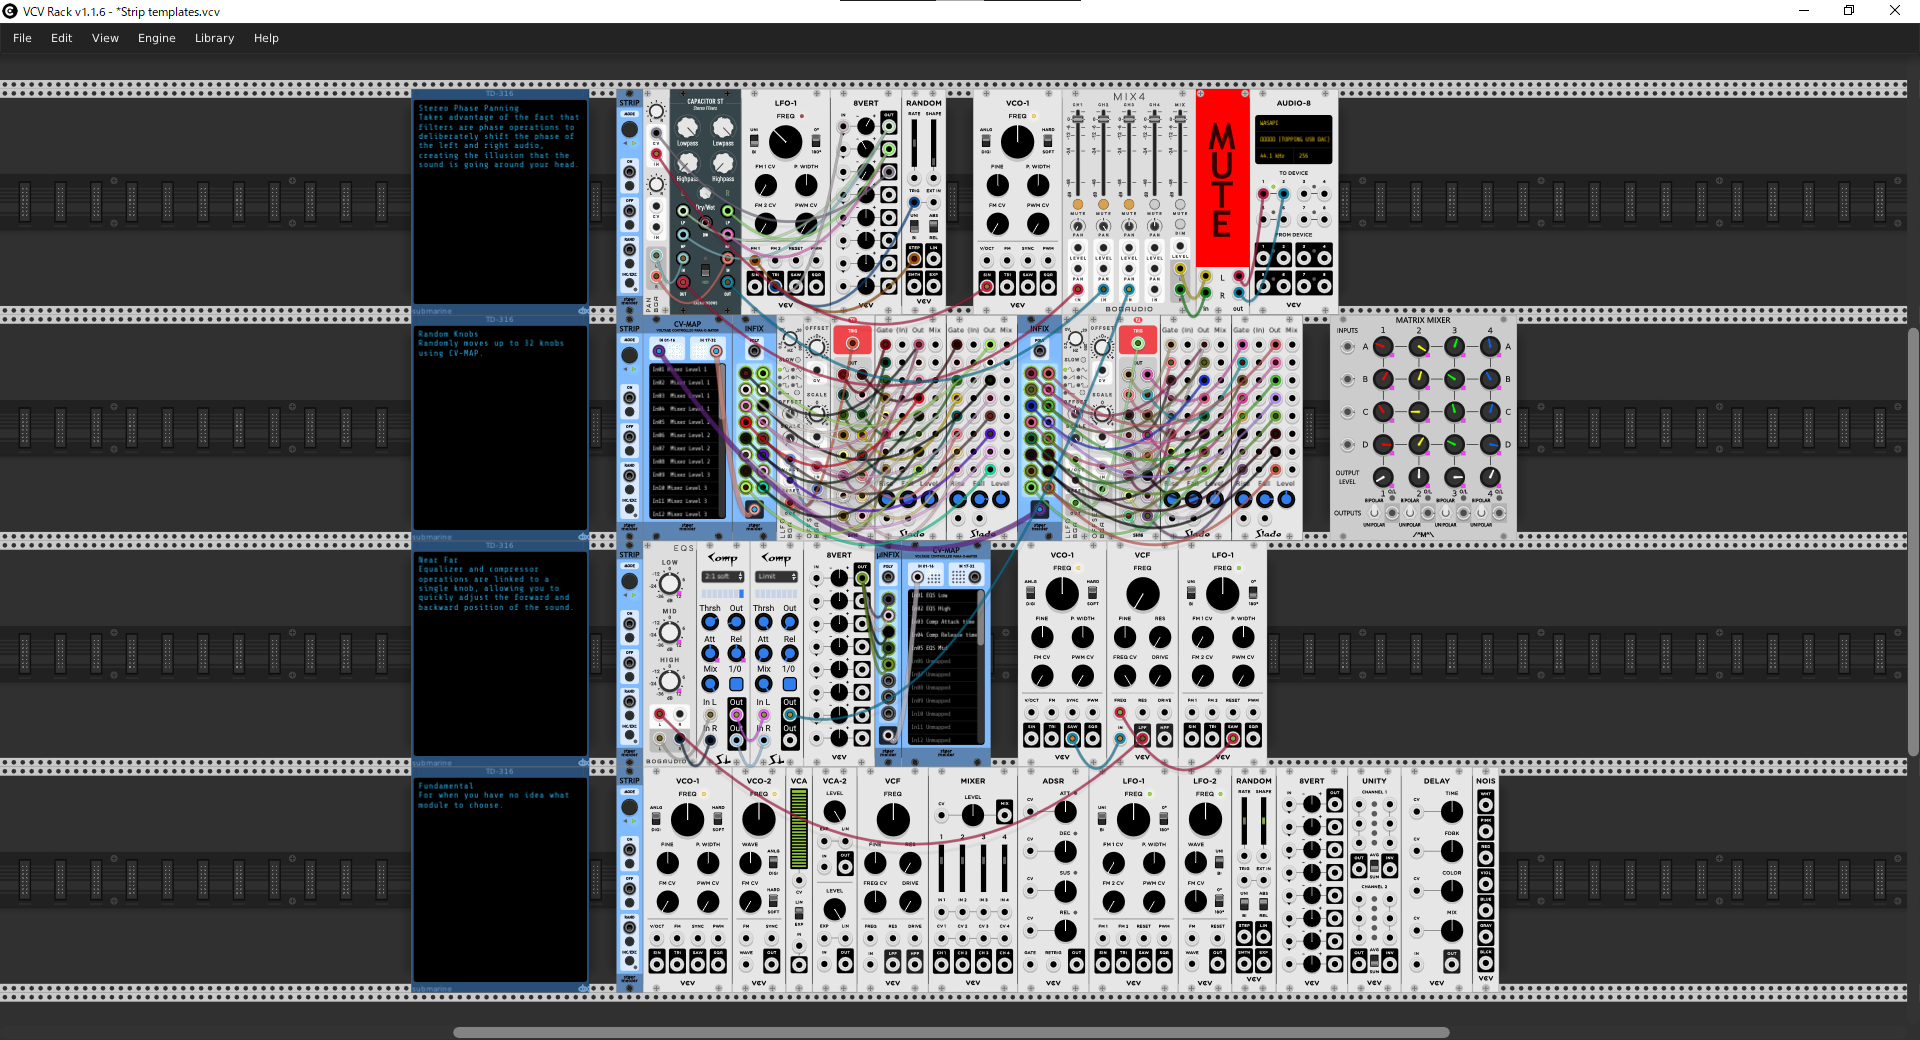Click the left Lowpass knob on Capacitor ST
The image size is (1920, 1040).
click(688, 128)
